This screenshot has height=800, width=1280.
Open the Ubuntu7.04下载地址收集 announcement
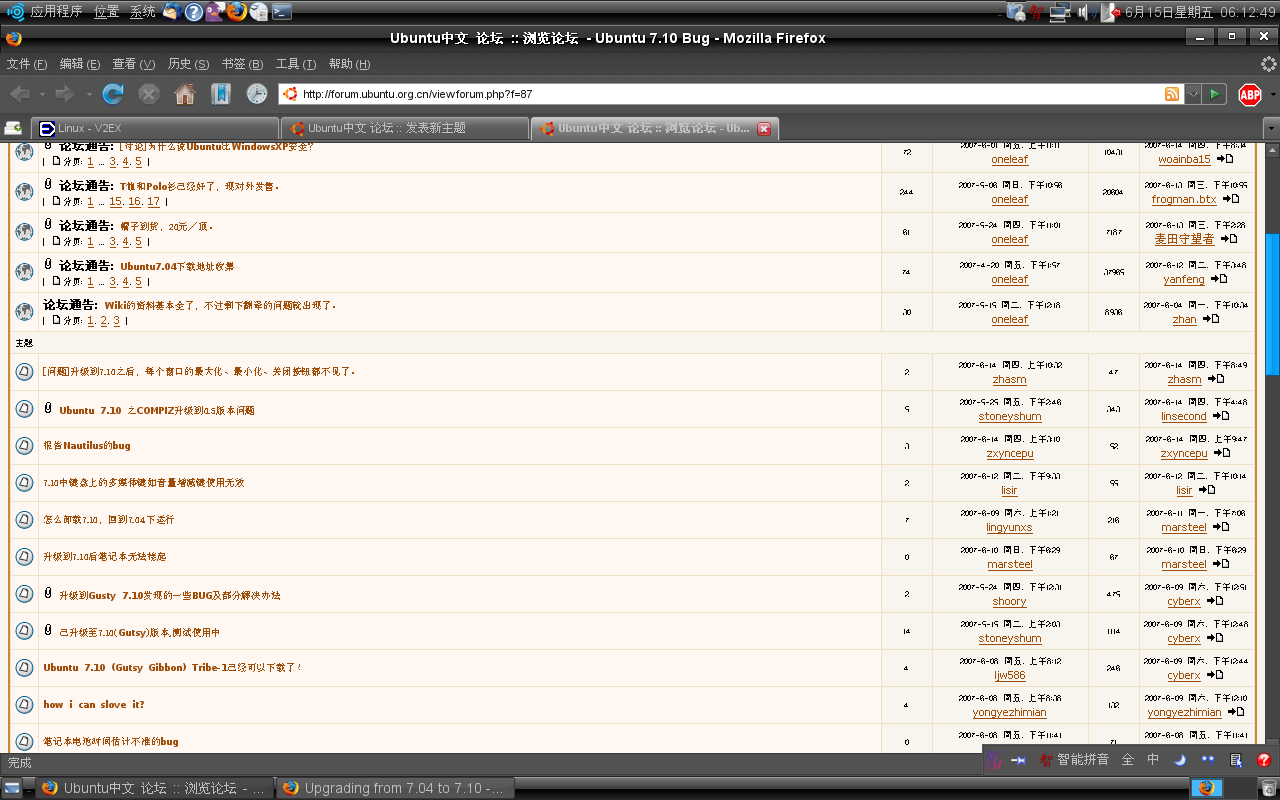[177, 266]
